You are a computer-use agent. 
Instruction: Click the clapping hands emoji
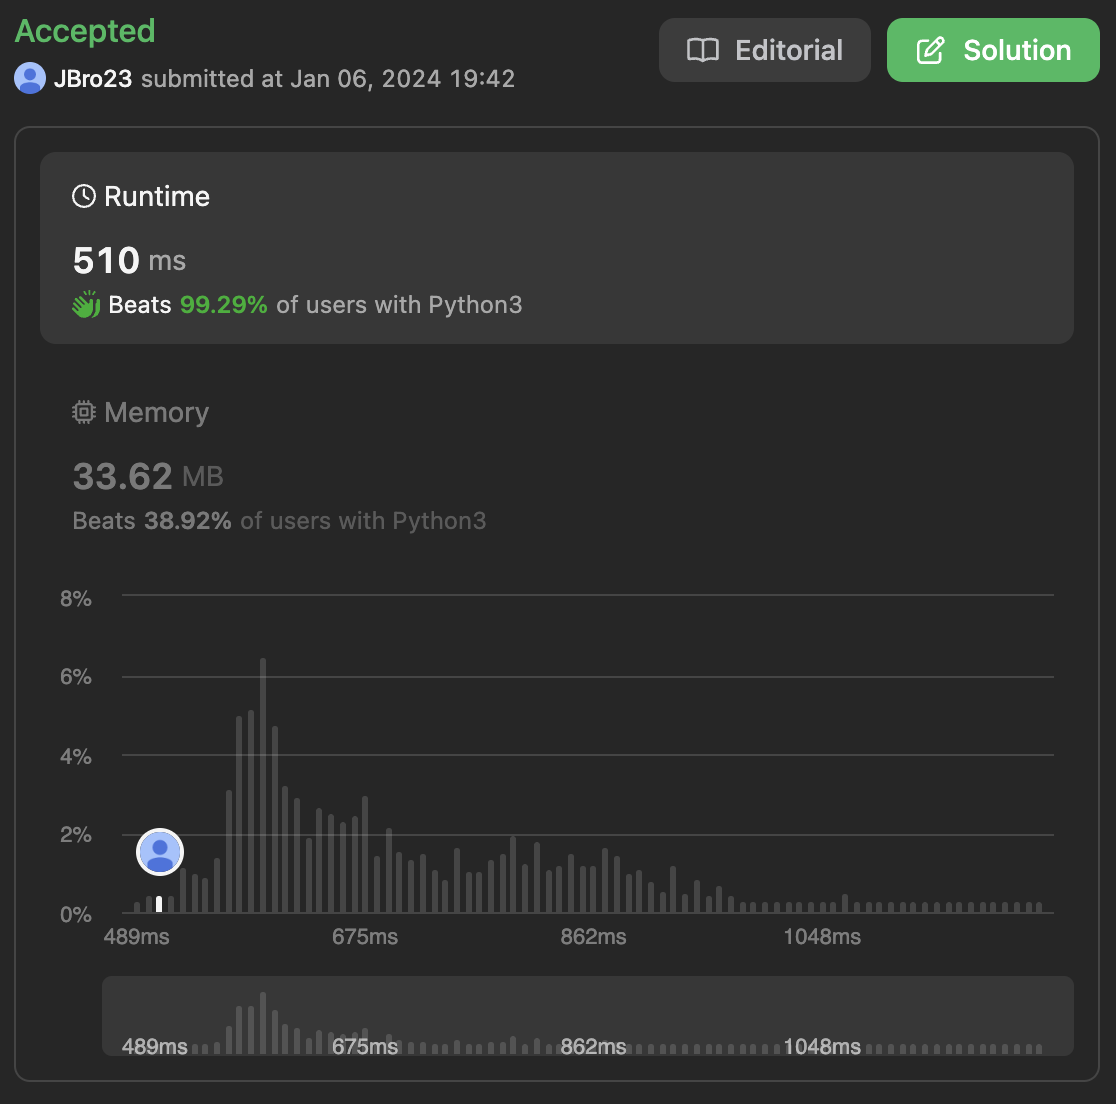85,305
